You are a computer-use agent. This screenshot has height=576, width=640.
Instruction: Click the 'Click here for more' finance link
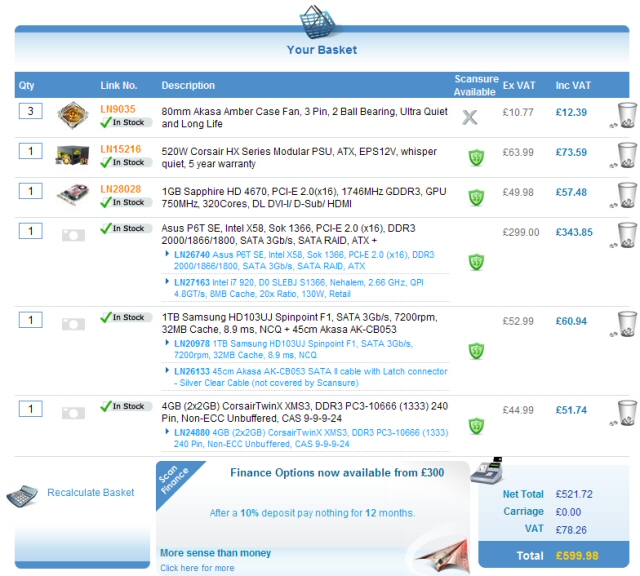197,568
